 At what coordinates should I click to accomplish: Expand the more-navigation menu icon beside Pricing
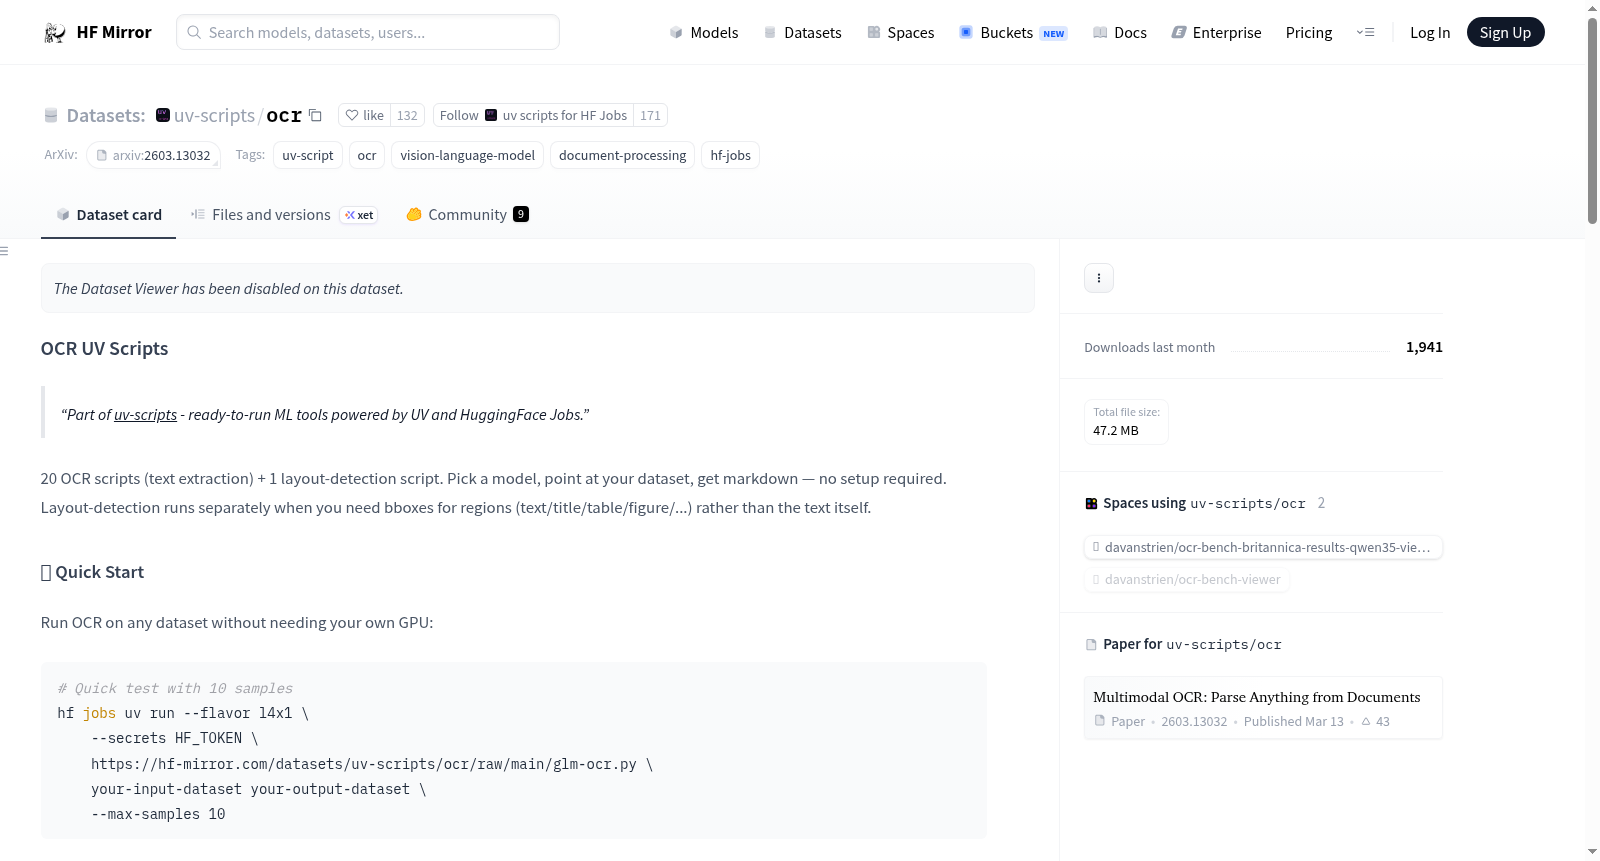coord(1365,32)
